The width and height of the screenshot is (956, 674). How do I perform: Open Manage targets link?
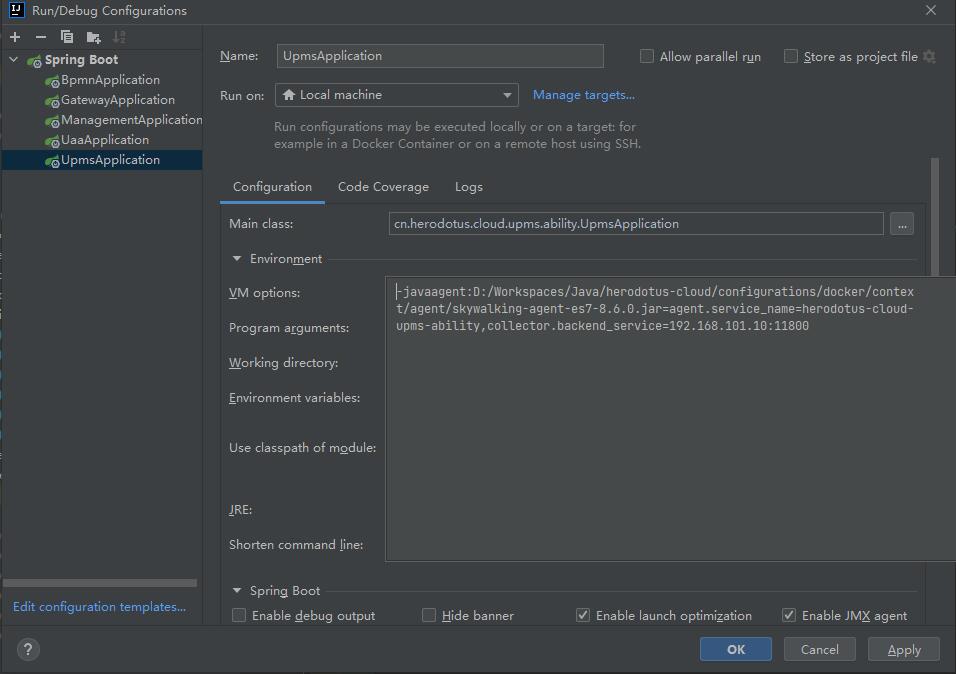pos(583,95)
